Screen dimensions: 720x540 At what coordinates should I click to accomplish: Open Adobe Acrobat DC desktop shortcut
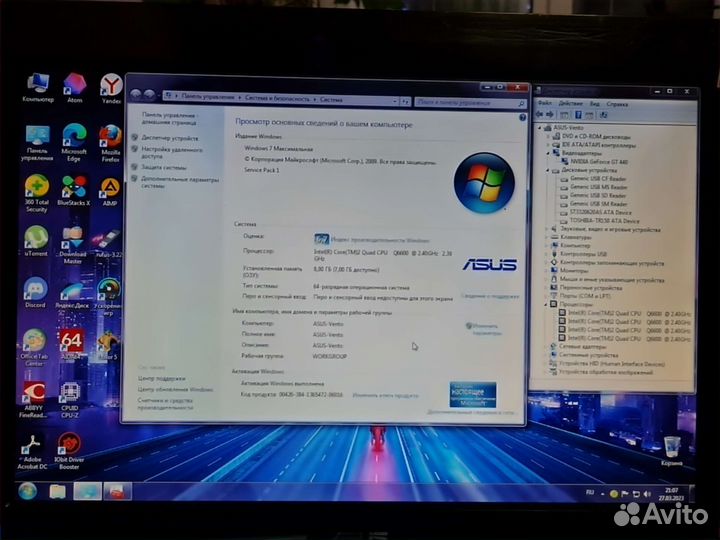32,452
